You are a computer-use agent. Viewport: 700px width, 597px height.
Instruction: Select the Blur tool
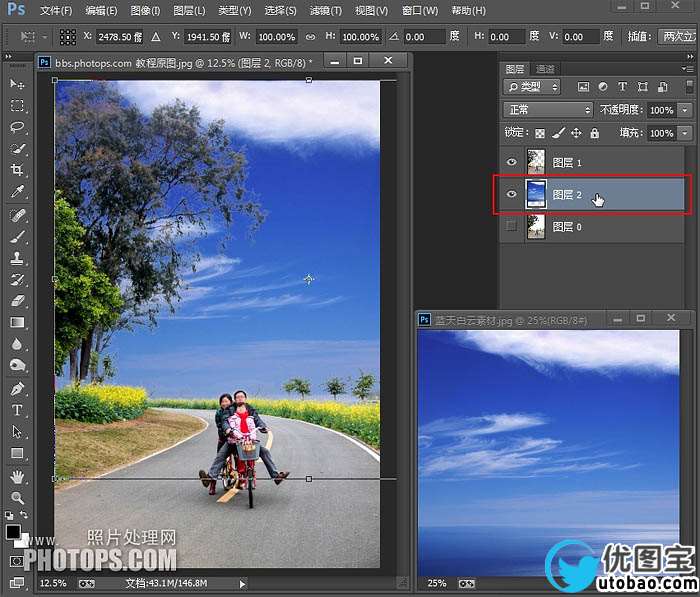point(17,344)
